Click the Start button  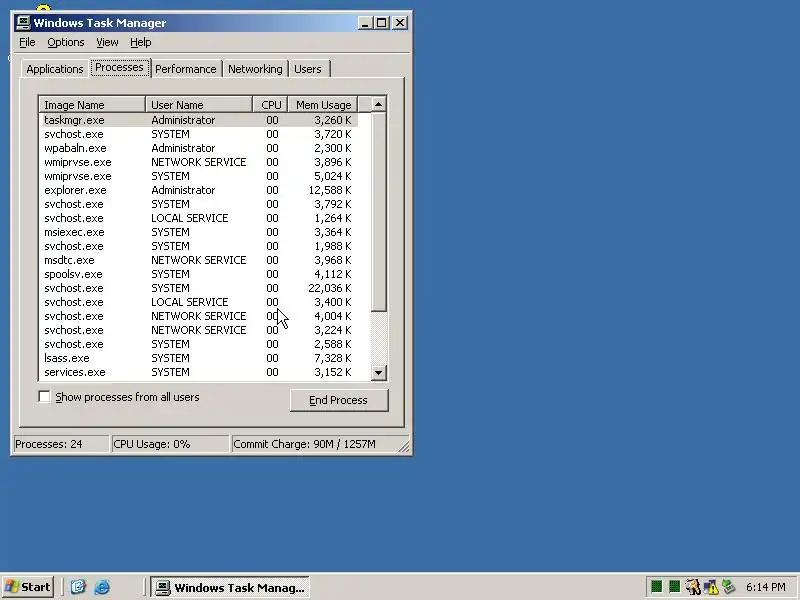coord(28,587)
